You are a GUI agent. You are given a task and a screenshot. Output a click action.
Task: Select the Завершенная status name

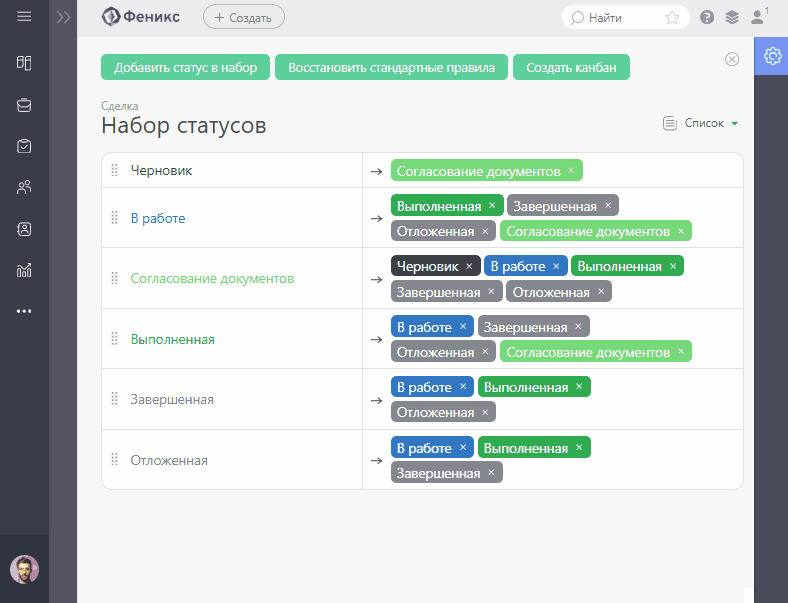click(x=172, y=399)
